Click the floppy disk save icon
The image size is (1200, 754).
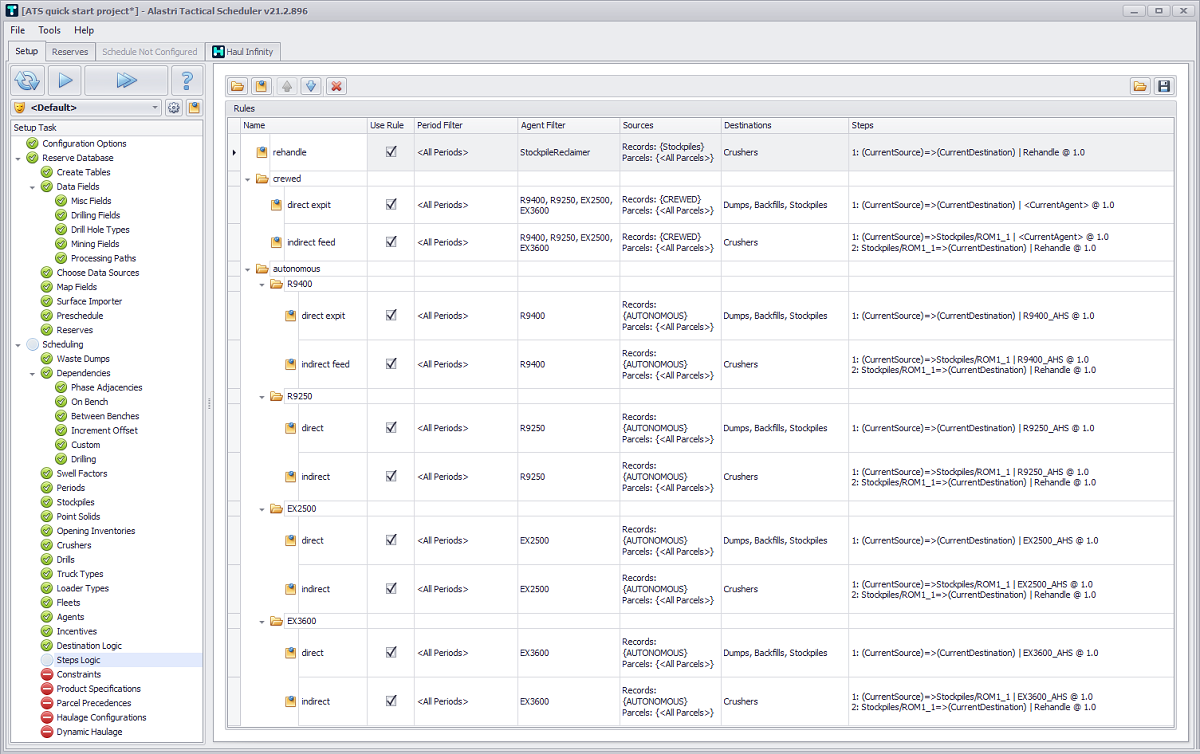click(1163, 86)
